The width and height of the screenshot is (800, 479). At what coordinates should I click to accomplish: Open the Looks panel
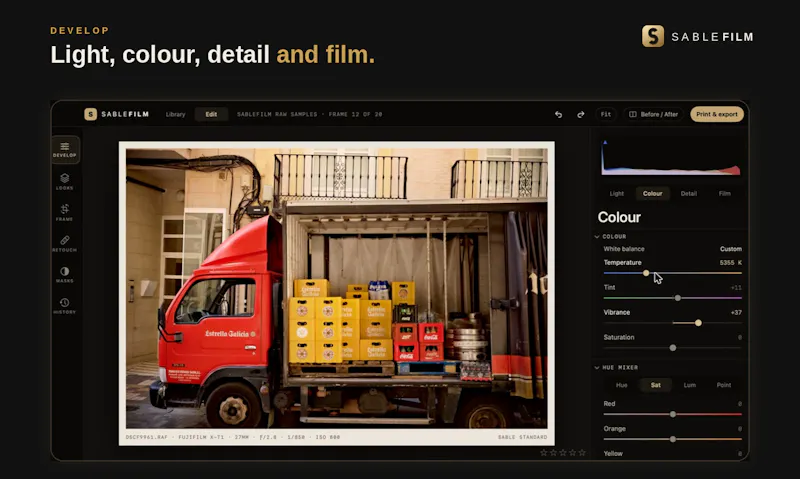(65, 181)
